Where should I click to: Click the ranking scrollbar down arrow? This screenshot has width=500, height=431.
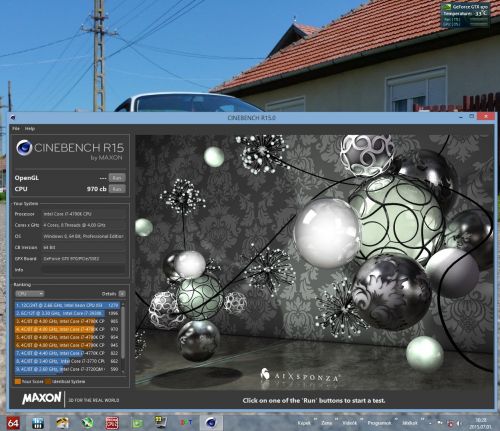tap(123, 371)
